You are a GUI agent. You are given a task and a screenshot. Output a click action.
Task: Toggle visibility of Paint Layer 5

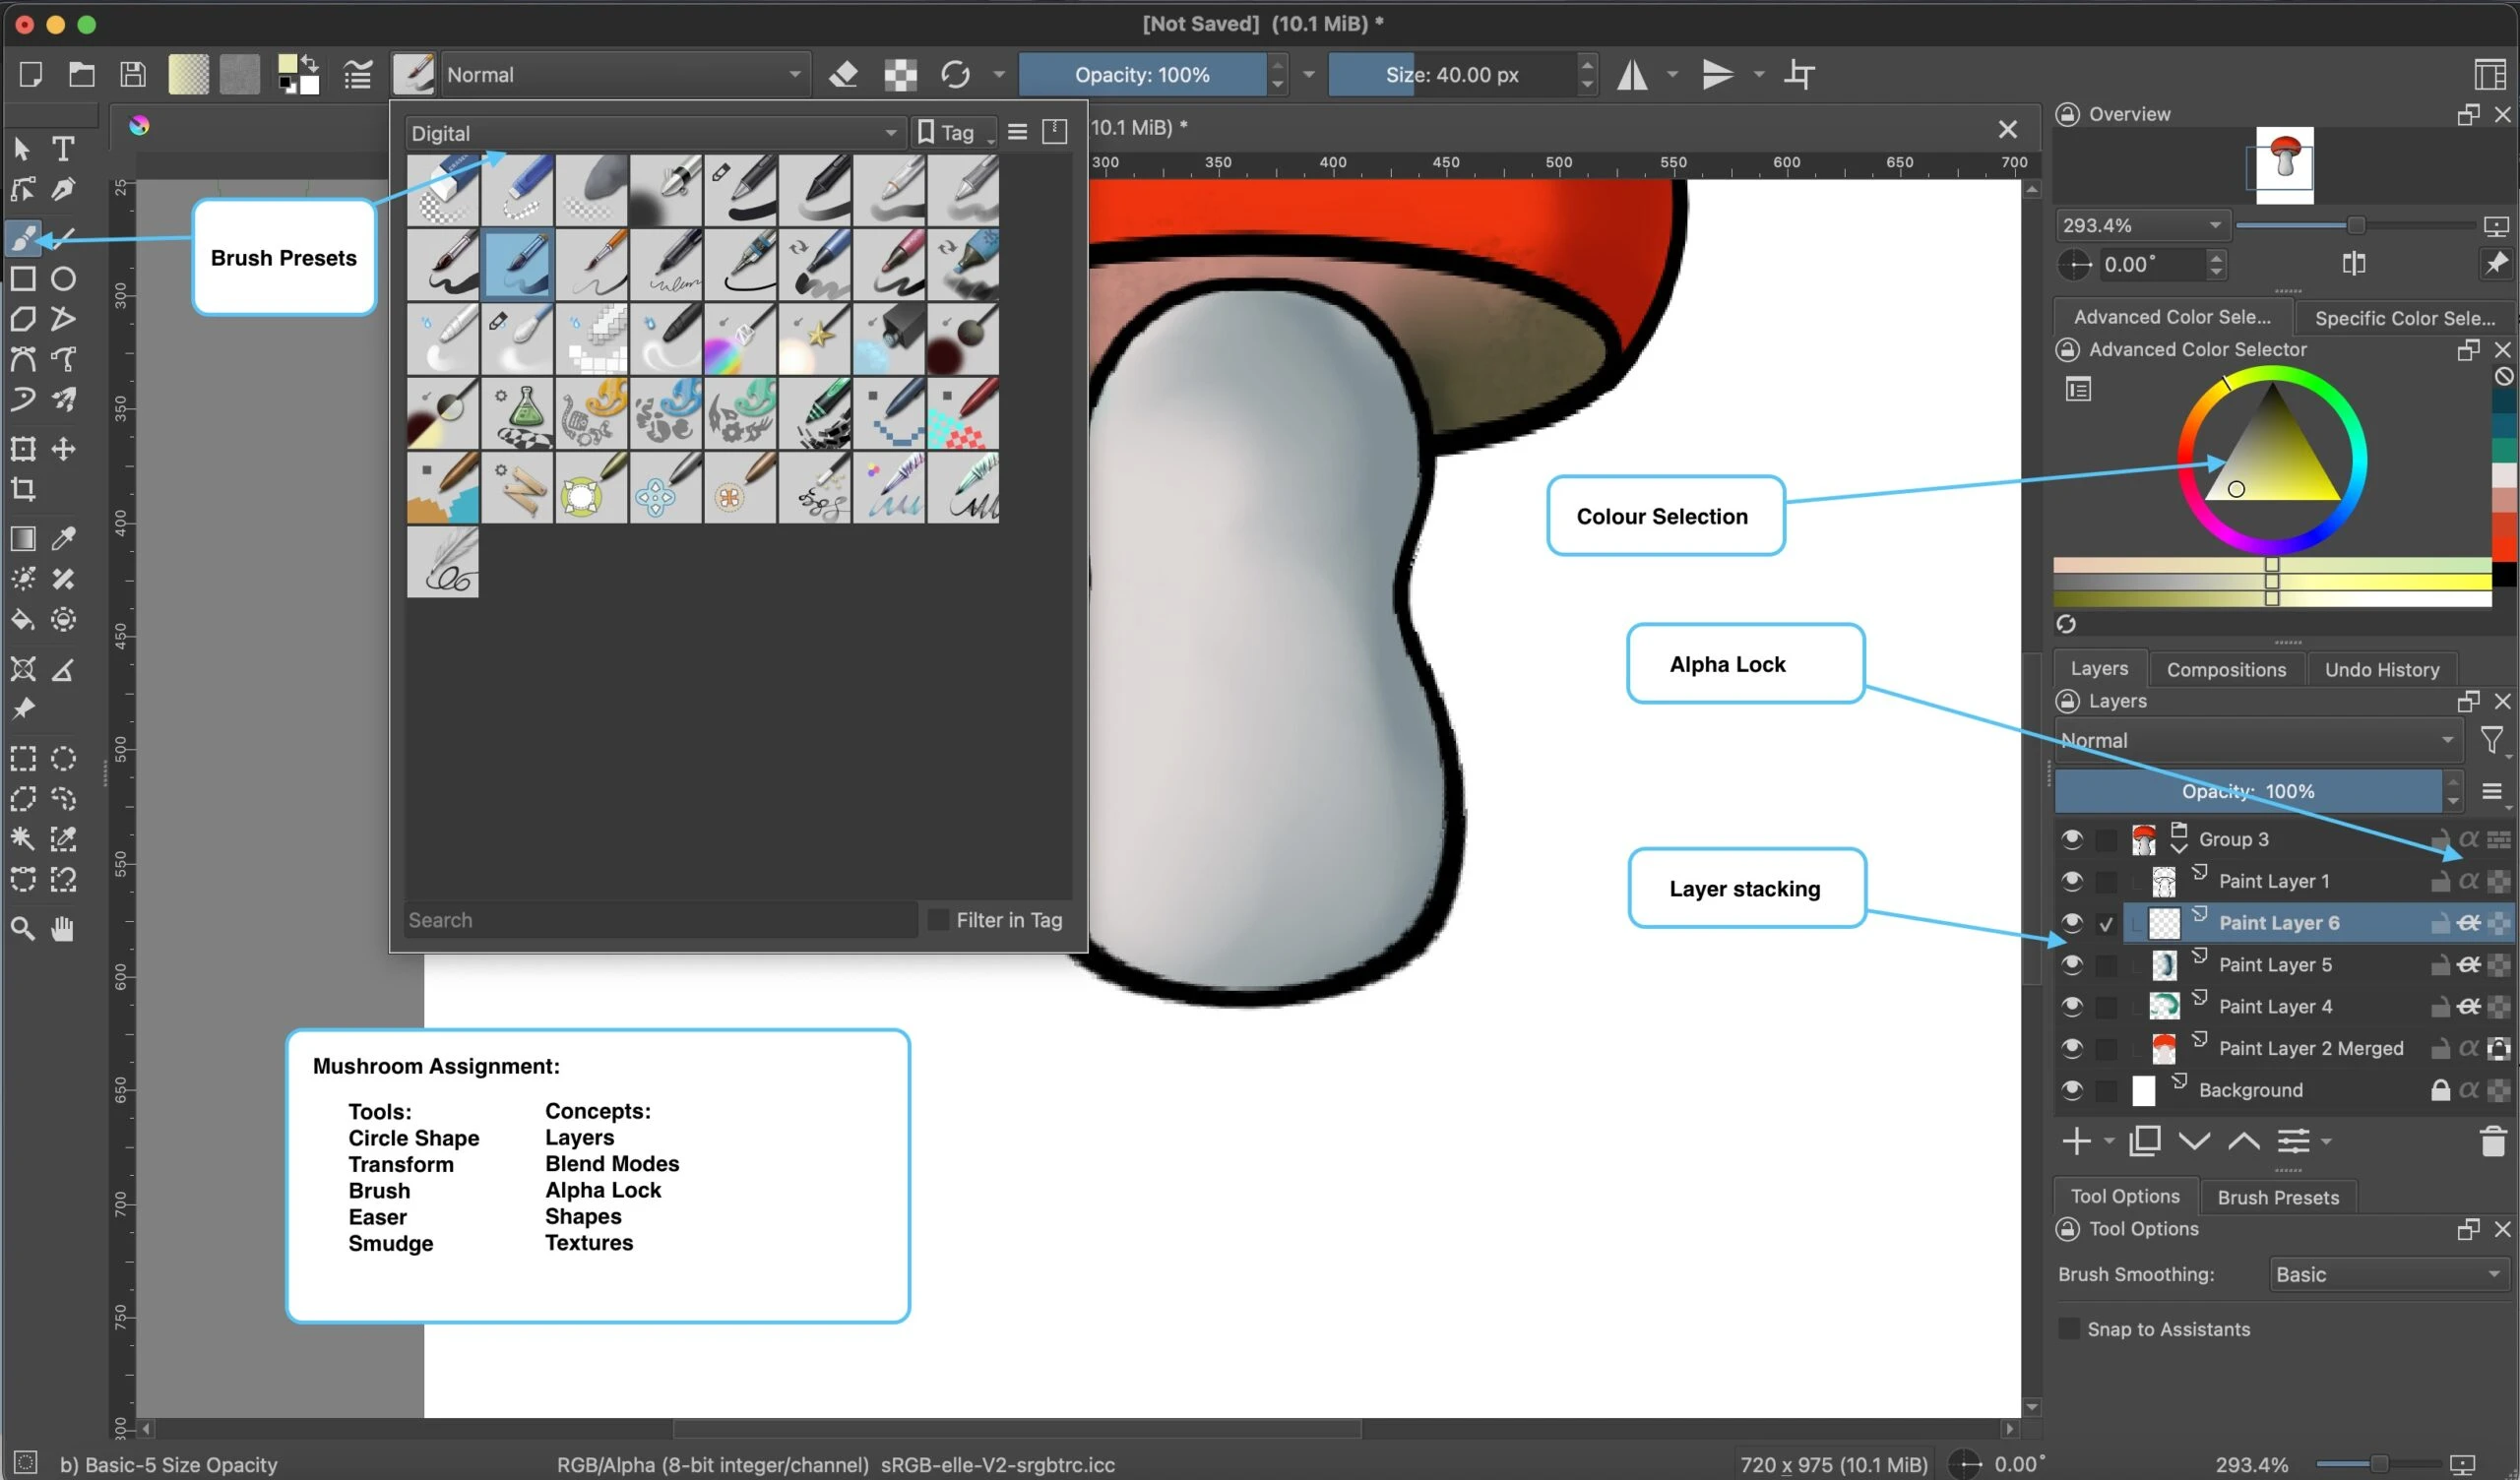click(2072, 964)
